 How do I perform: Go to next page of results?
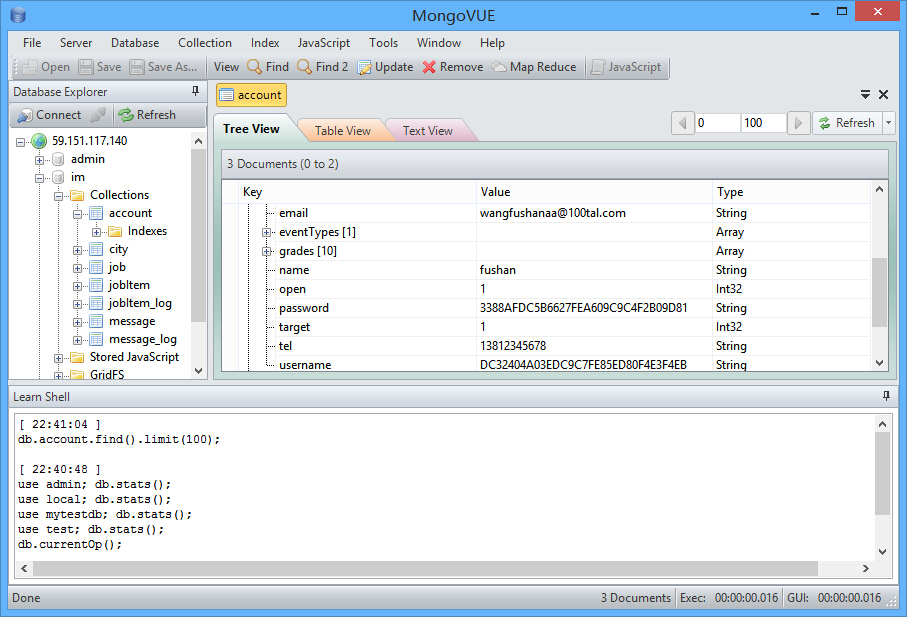[x=798, y=123]
